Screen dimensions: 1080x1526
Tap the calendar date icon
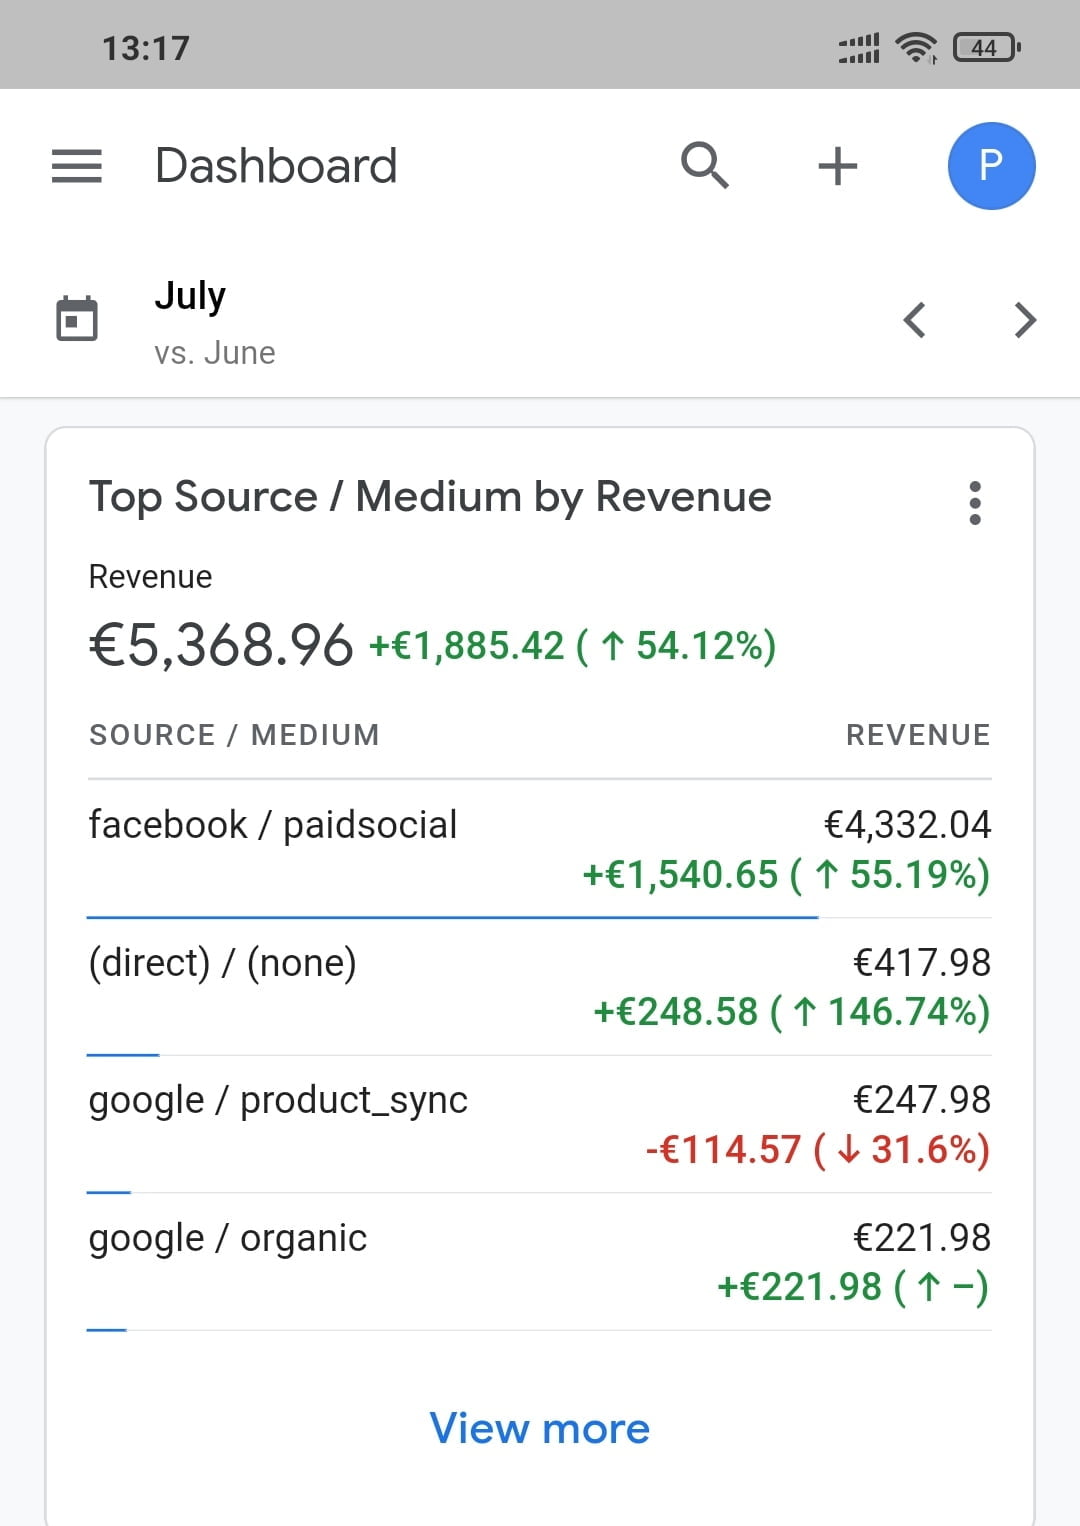coord(77,320)
